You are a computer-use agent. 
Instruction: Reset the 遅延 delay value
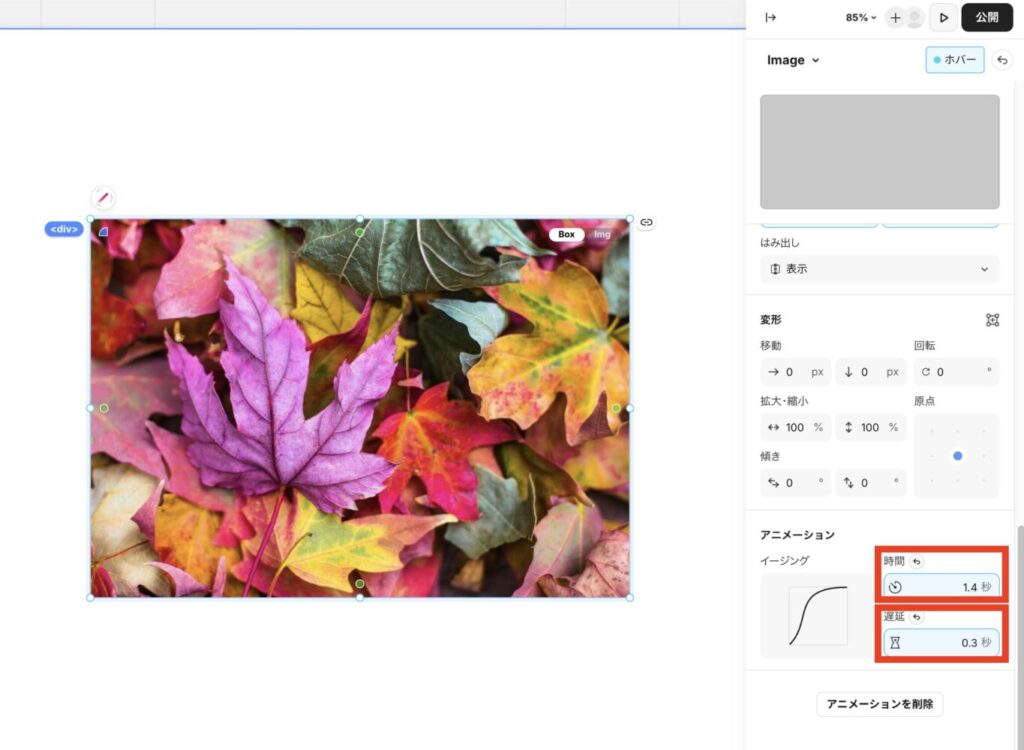(x=917, y=617)
